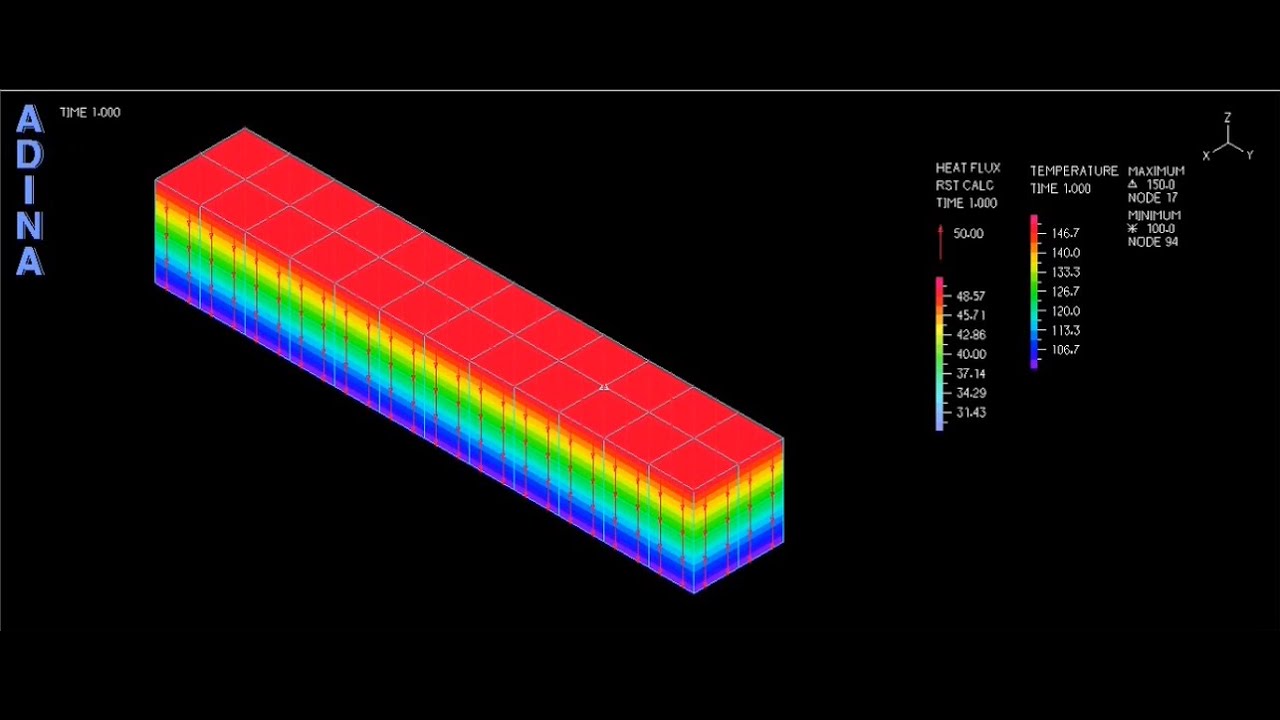The width and height of the screenshot is (1280, 720).
Task: Click the coordinate axis triad icon
Action: click(x=1228, y=137)
